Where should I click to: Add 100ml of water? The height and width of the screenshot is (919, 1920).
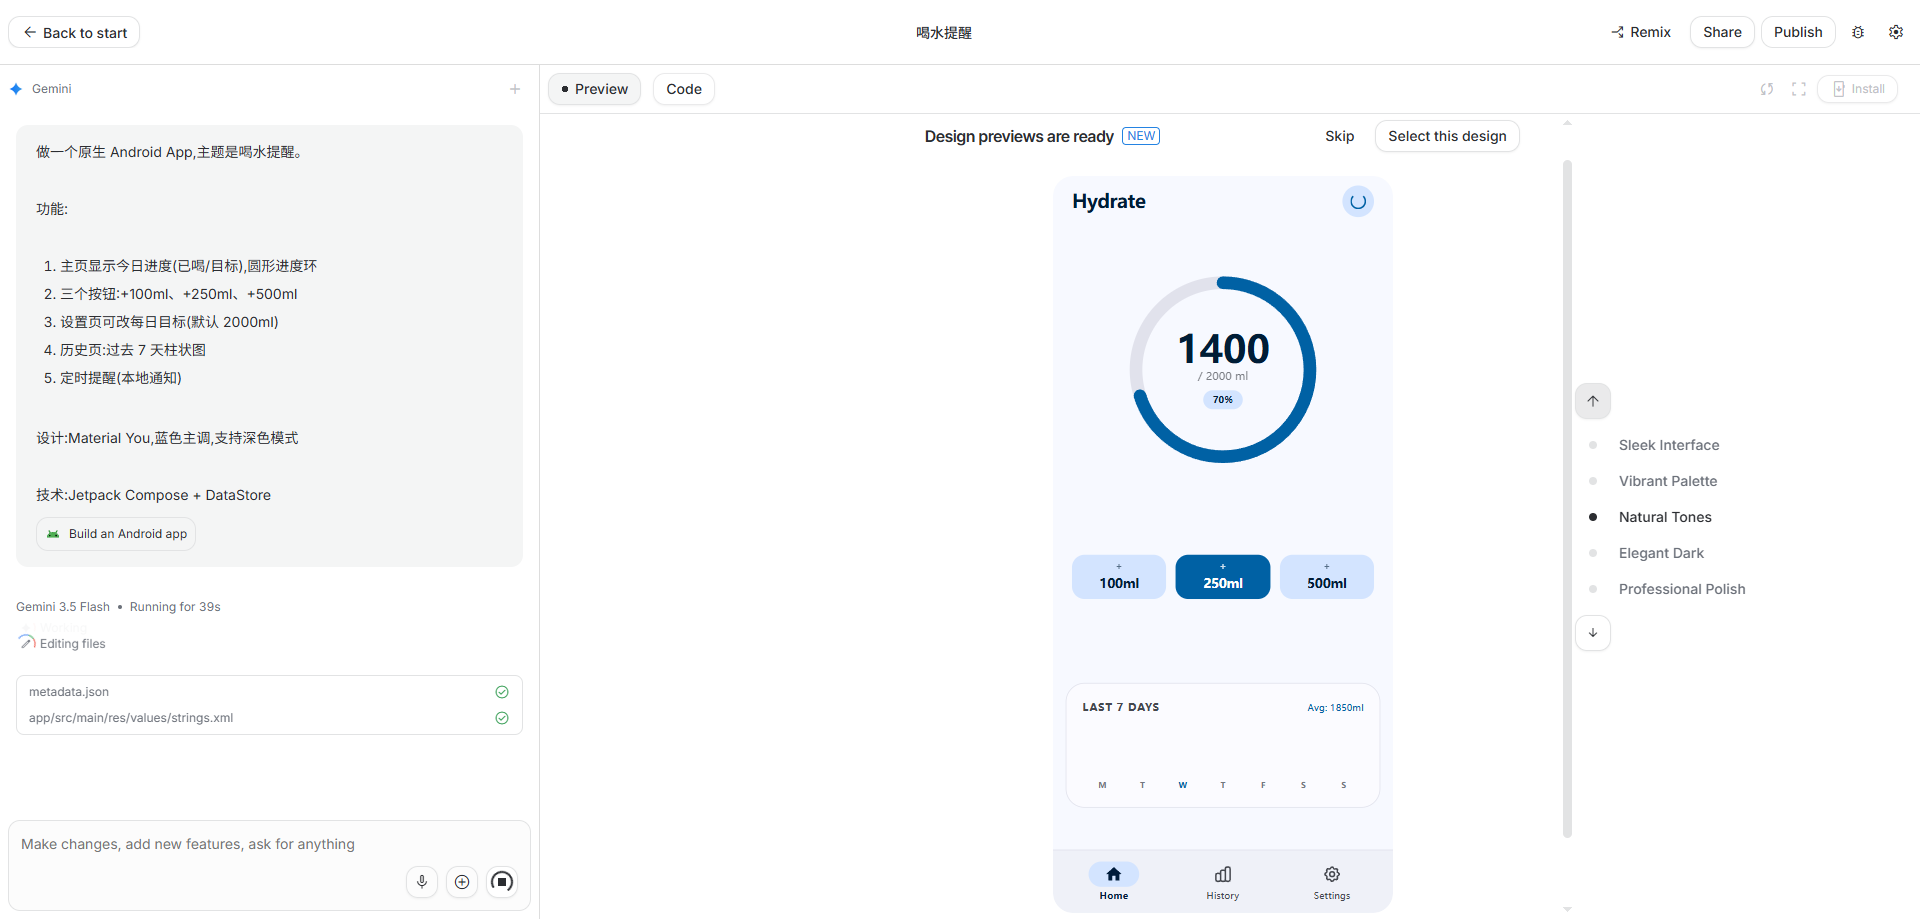point(1119,577)
